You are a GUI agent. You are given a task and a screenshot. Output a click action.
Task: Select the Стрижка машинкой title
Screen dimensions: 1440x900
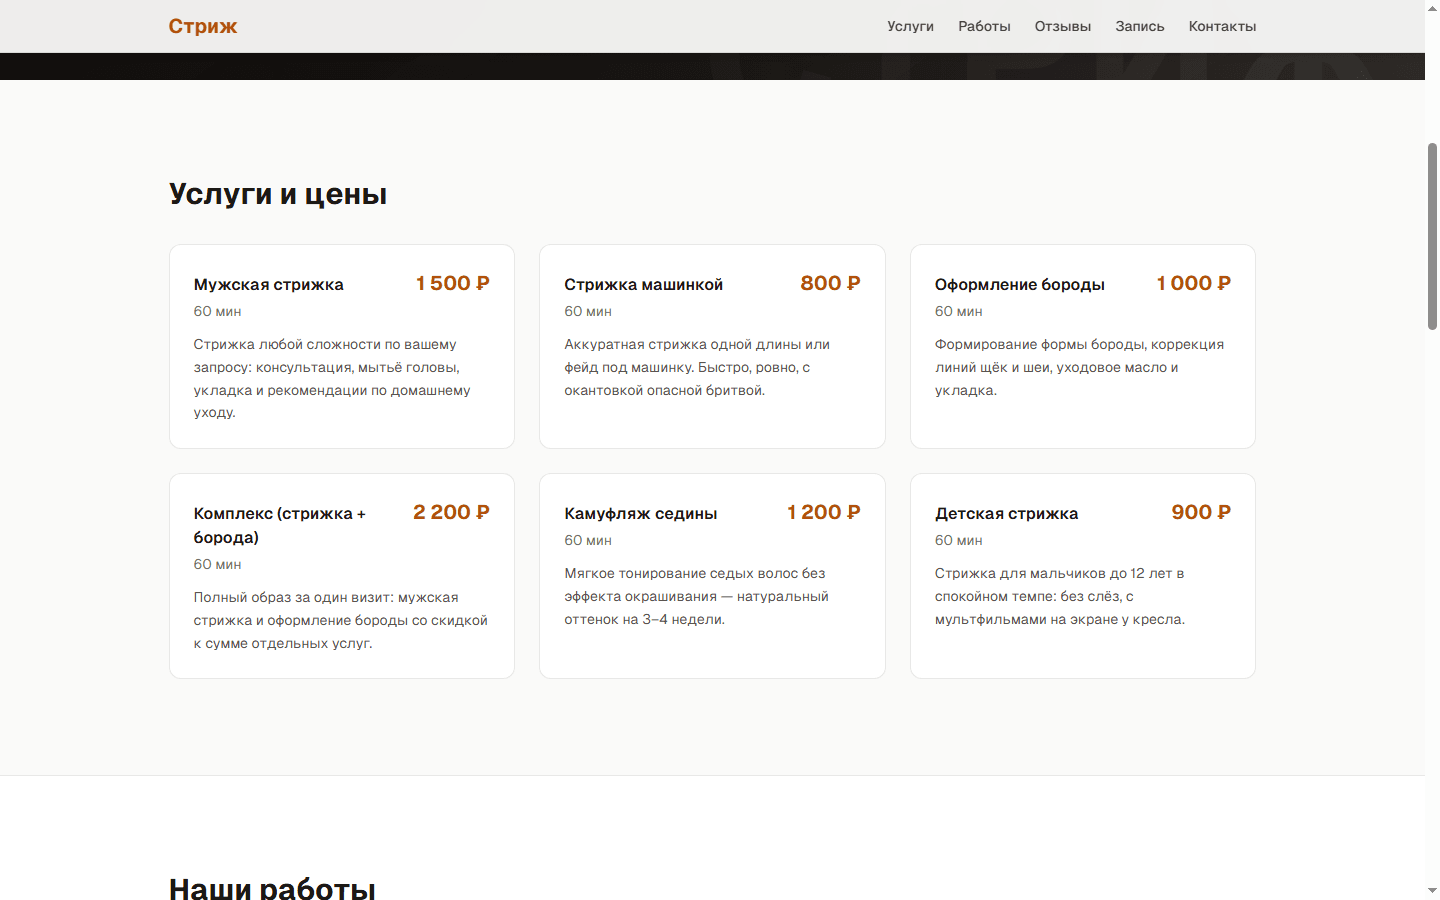click(644, 284)
